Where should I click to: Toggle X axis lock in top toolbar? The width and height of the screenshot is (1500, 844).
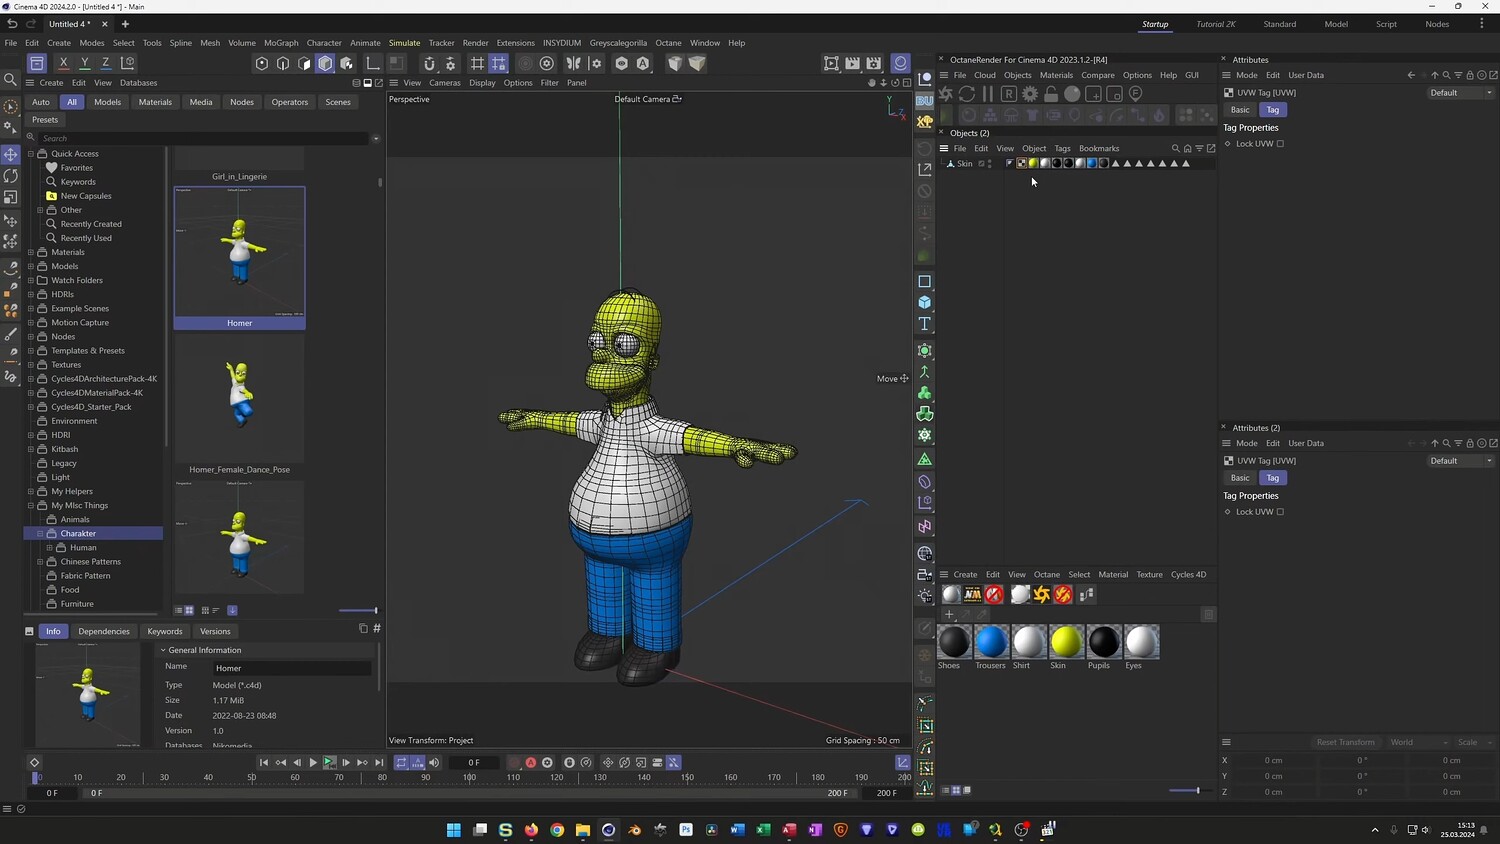[63, 63]
